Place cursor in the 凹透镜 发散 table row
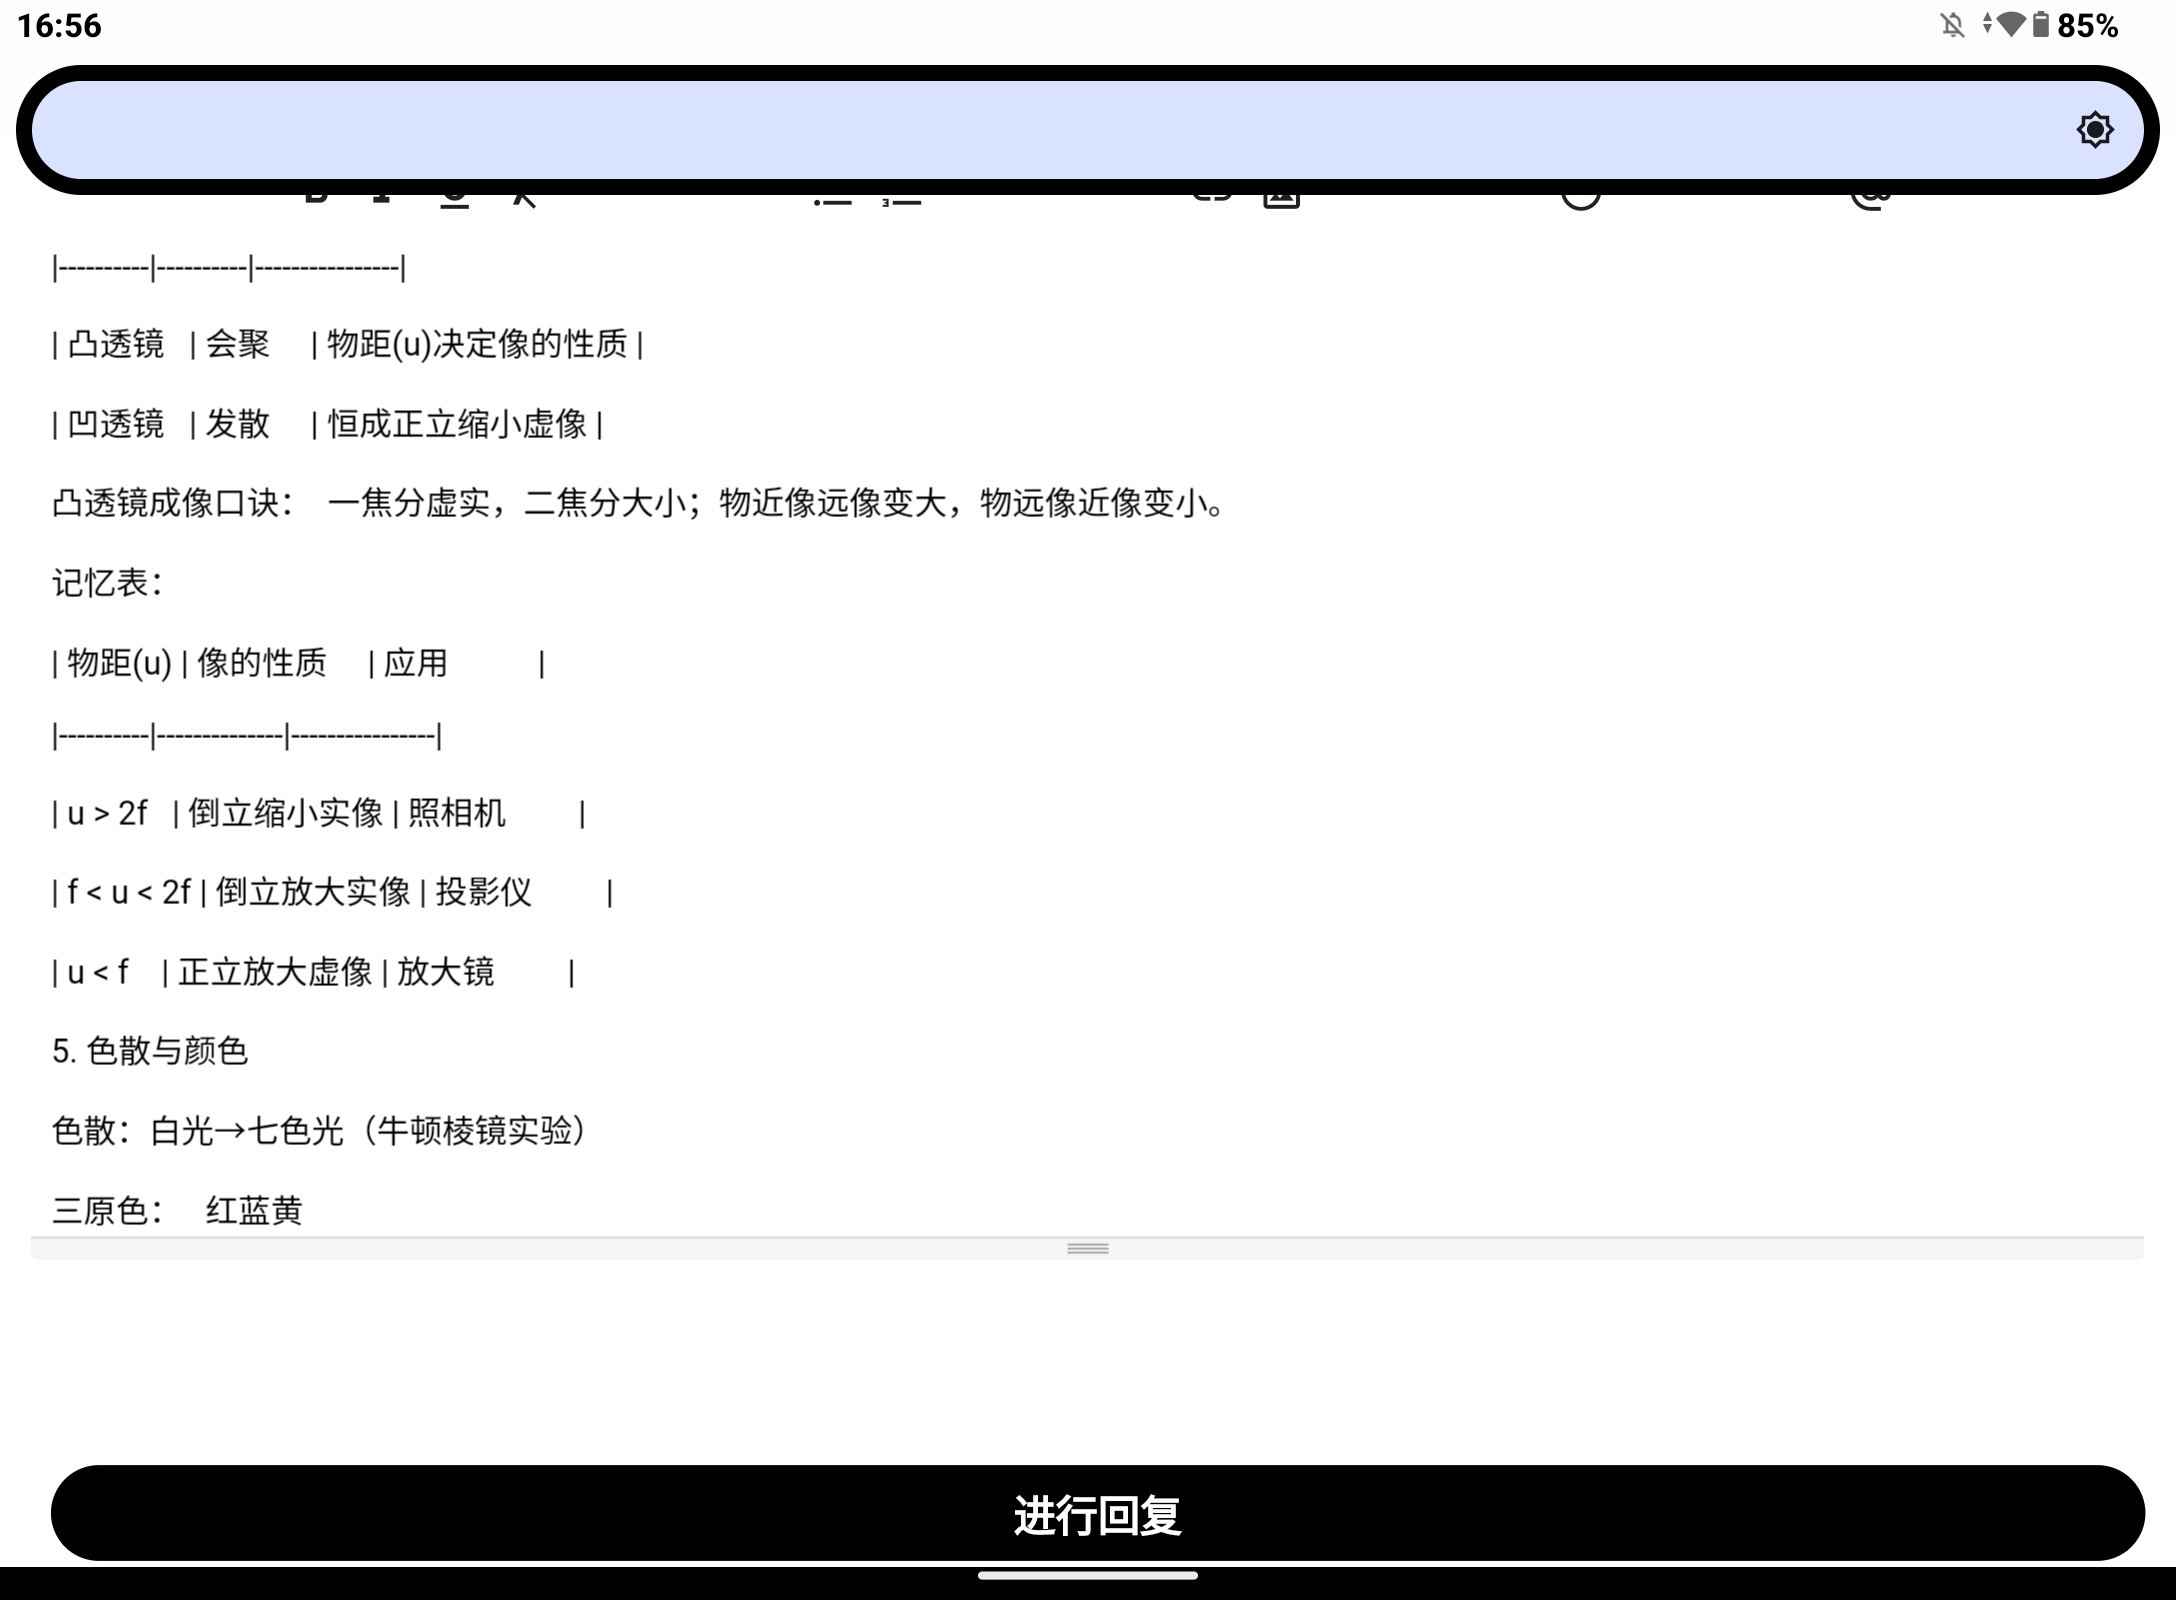This screenshot has width=2176, height=1600. pyautogui.click(x=327, y=424)
